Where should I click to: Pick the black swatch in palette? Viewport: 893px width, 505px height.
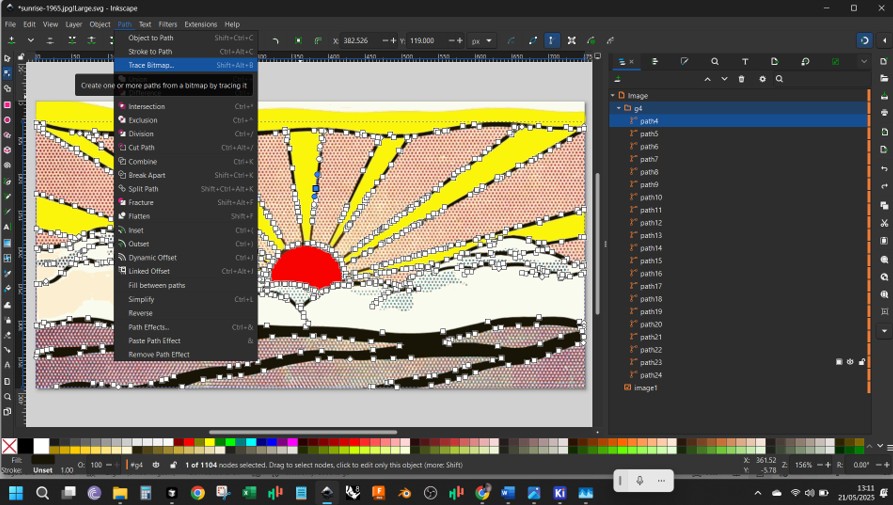coord(25,446)
